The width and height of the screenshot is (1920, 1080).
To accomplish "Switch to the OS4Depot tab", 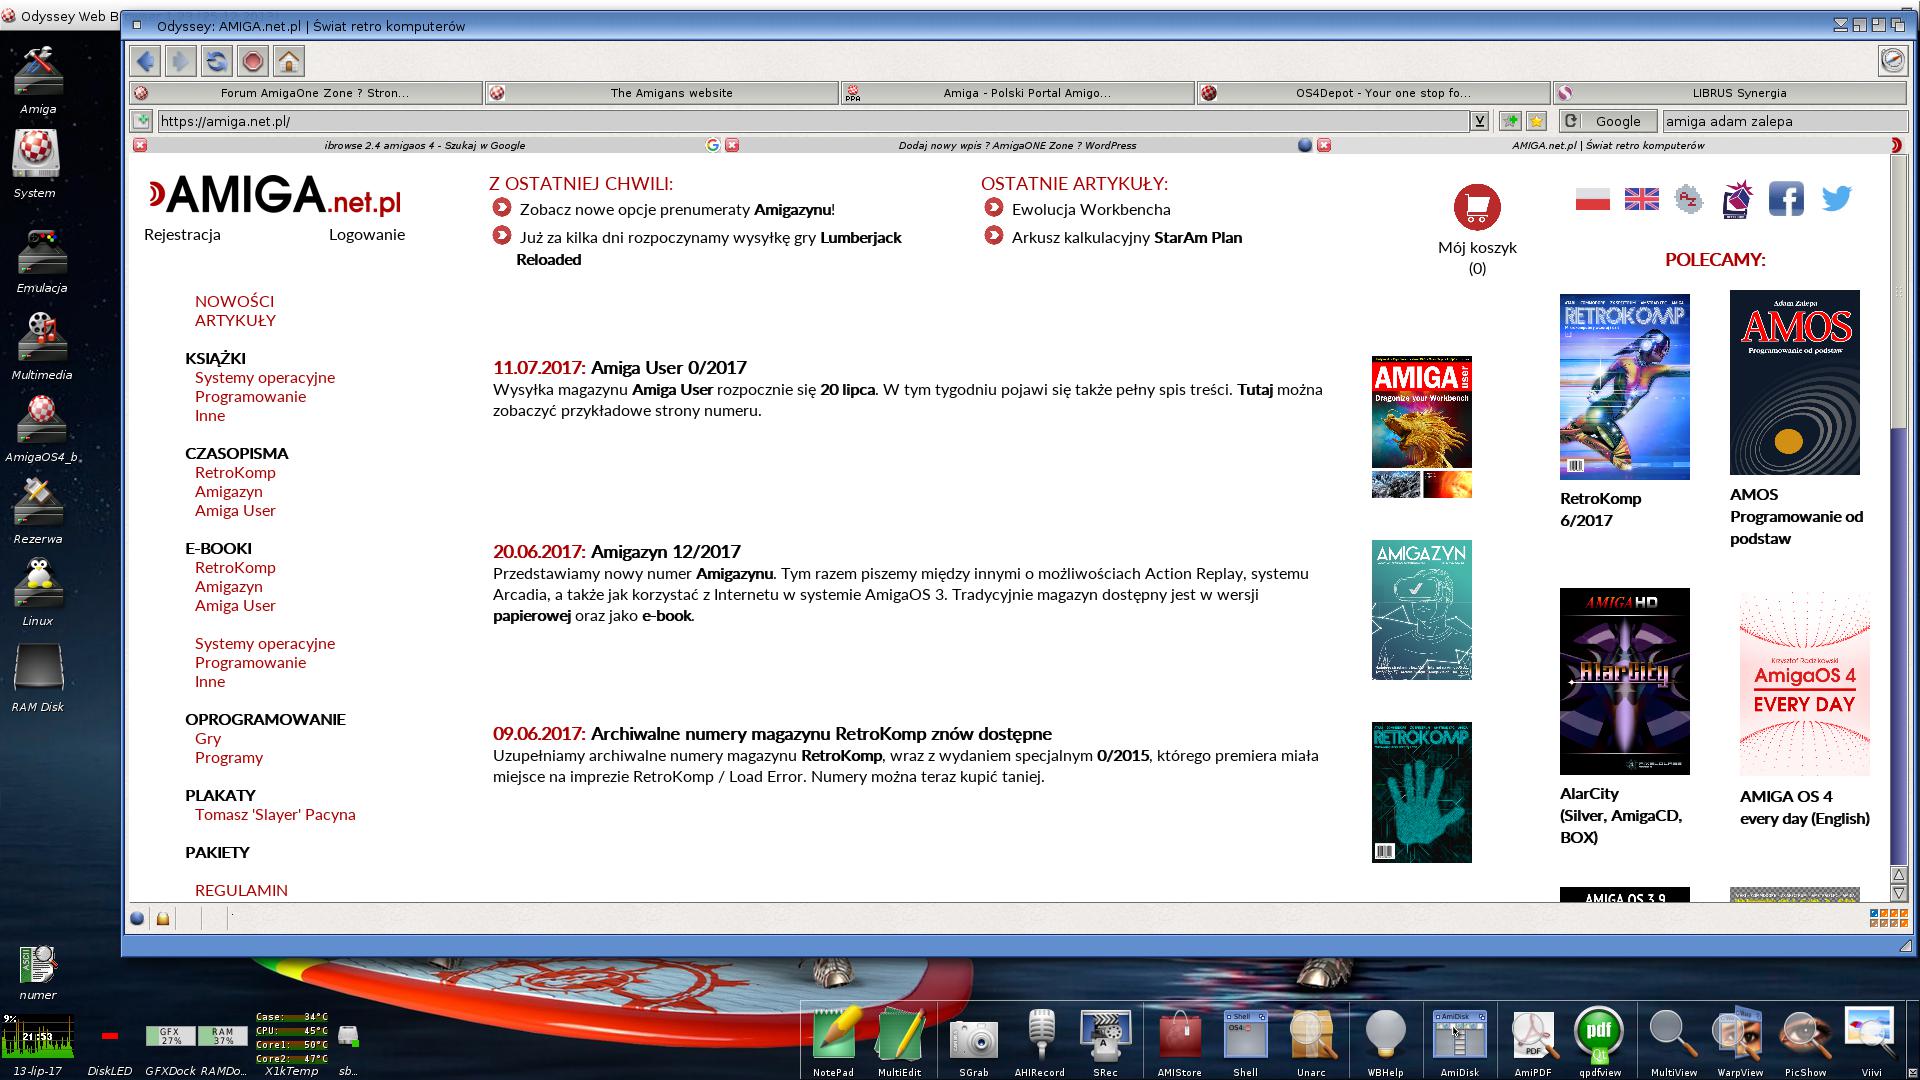I will click(x=1374, y=93).
